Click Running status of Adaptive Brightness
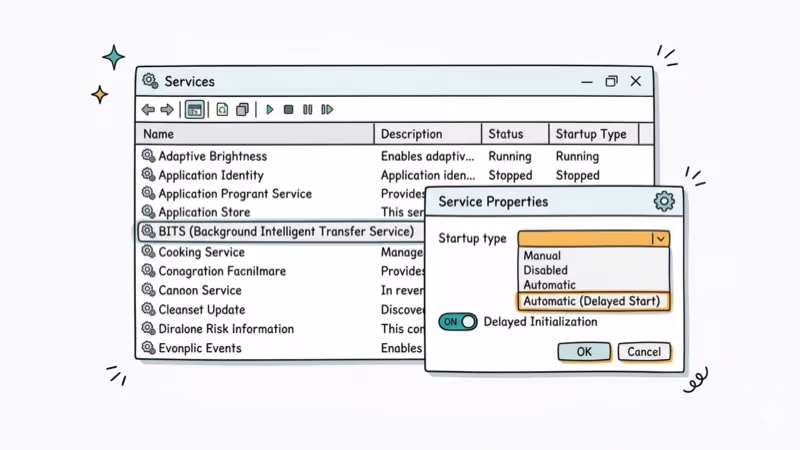 click(x=510, y=156)
